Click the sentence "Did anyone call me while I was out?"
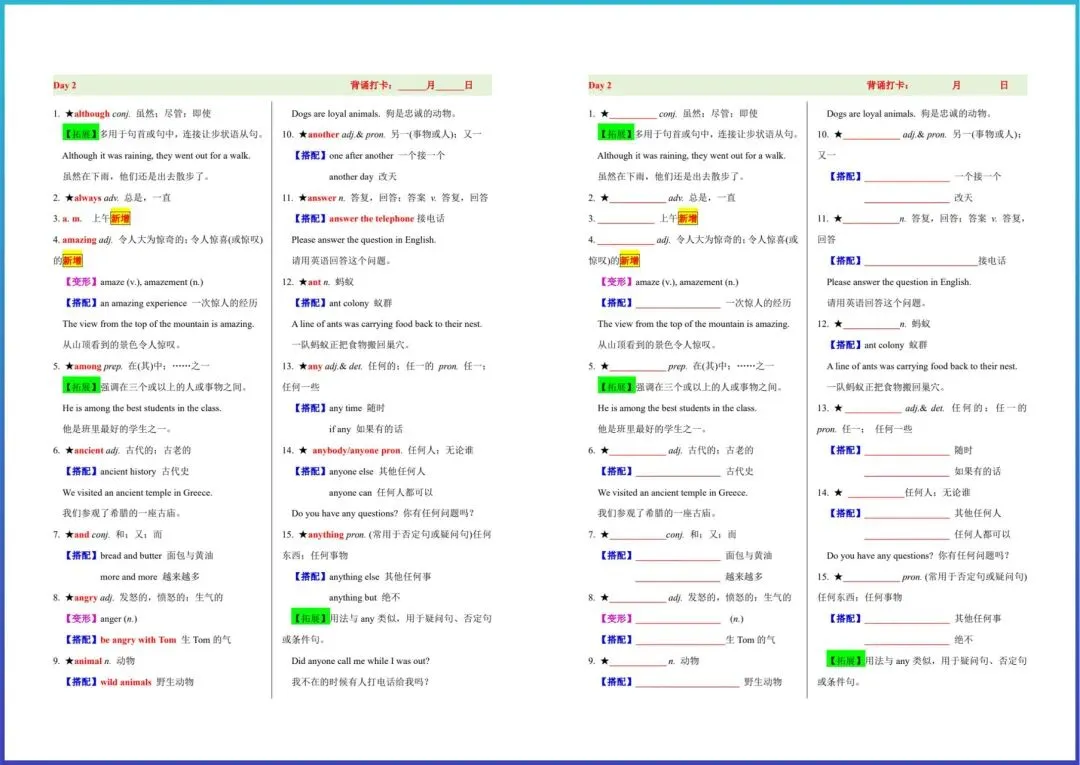The image size is (1080, 765). tap(360, 661)
